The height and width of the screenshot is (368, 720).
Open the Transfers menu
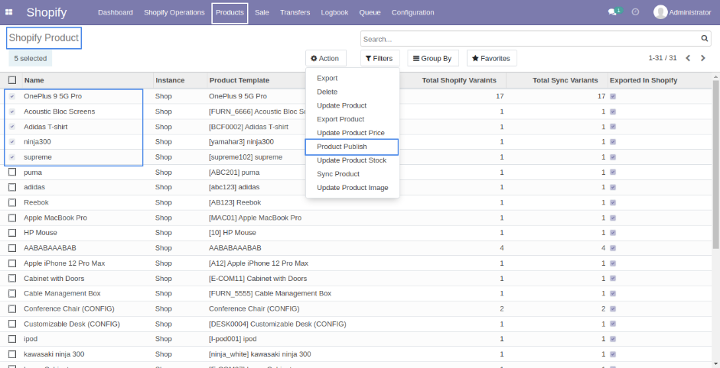click(x=295, y=12)
